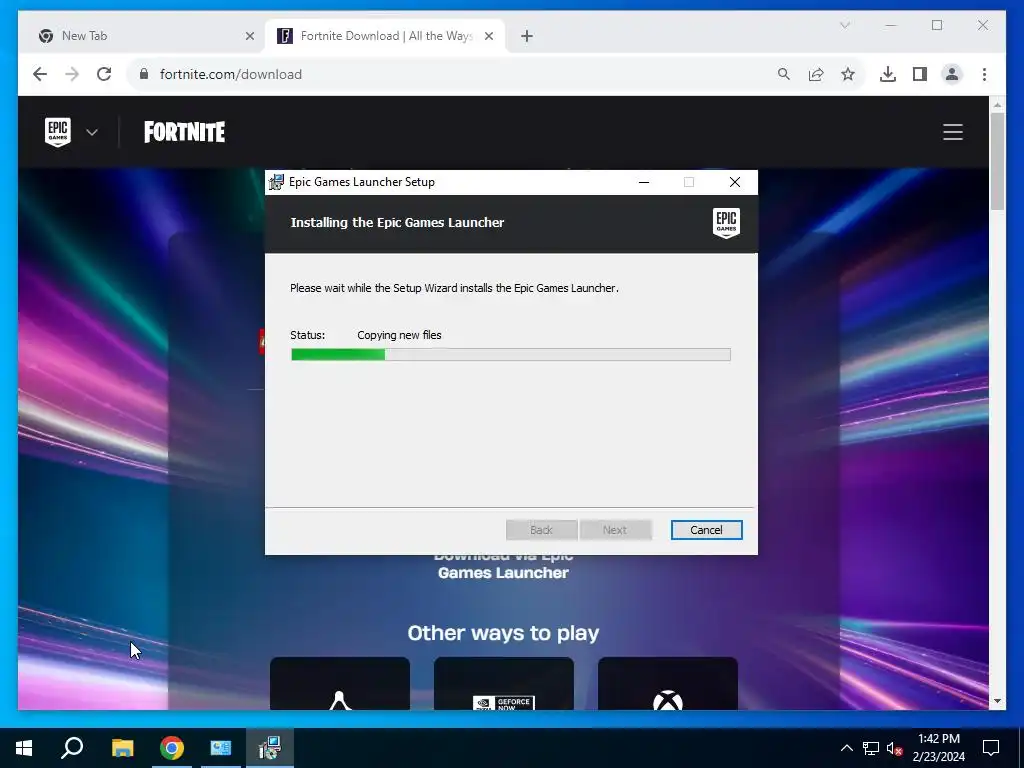Close the New Tab tab
The image size is (1024, 768).
click(x=249, y=36)
